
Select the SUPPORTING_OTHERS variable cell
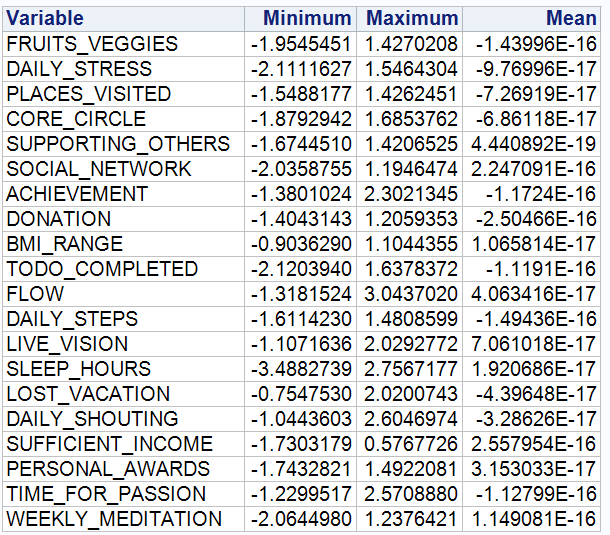(123, 144)
